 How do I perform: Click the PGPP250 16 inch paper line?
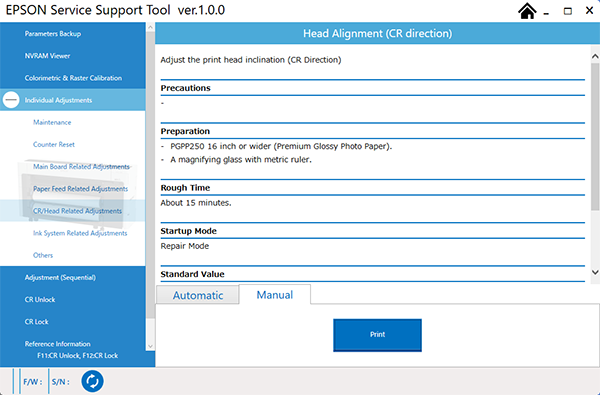click(281, 147)
